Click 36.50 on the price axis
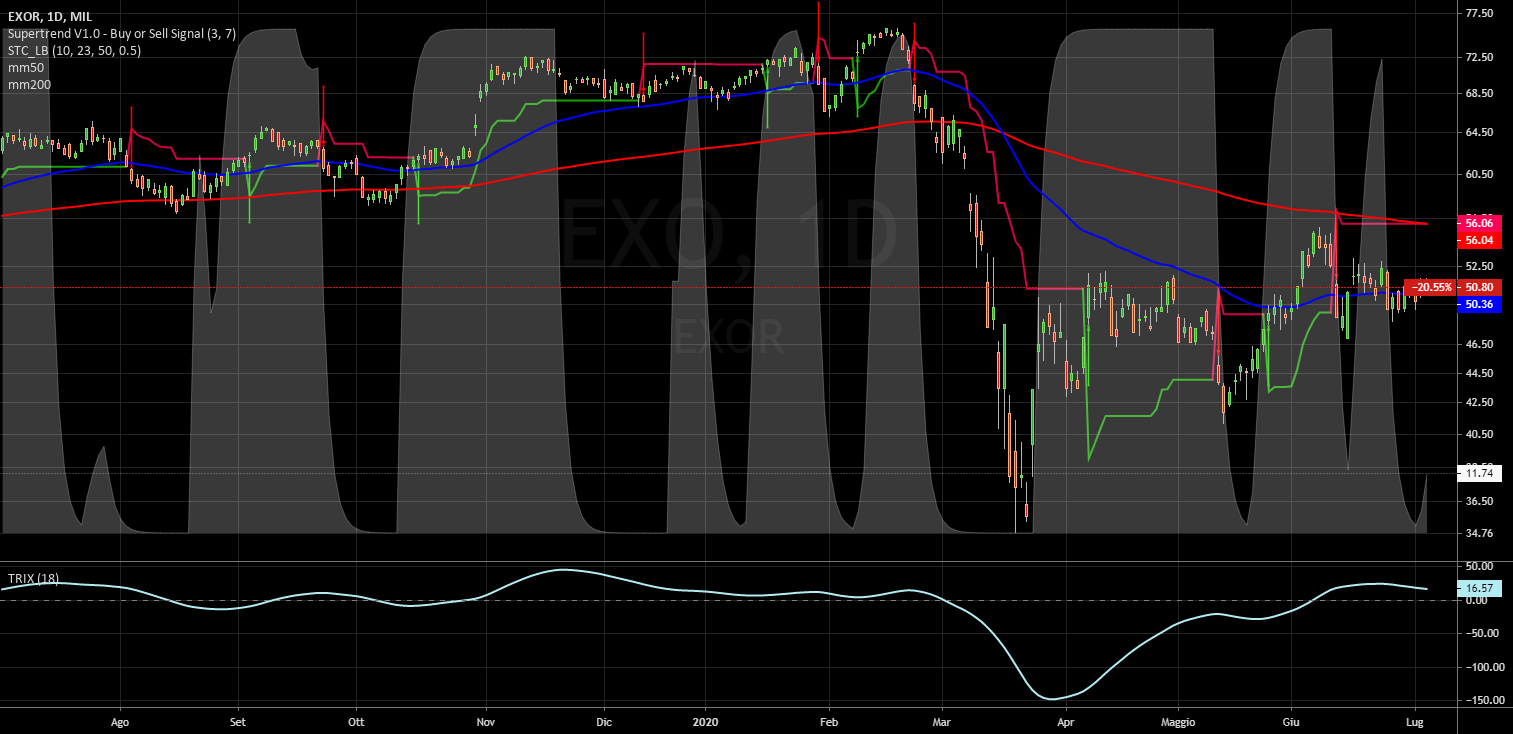The image size is (1513, 734). (x=1479, y=501)
